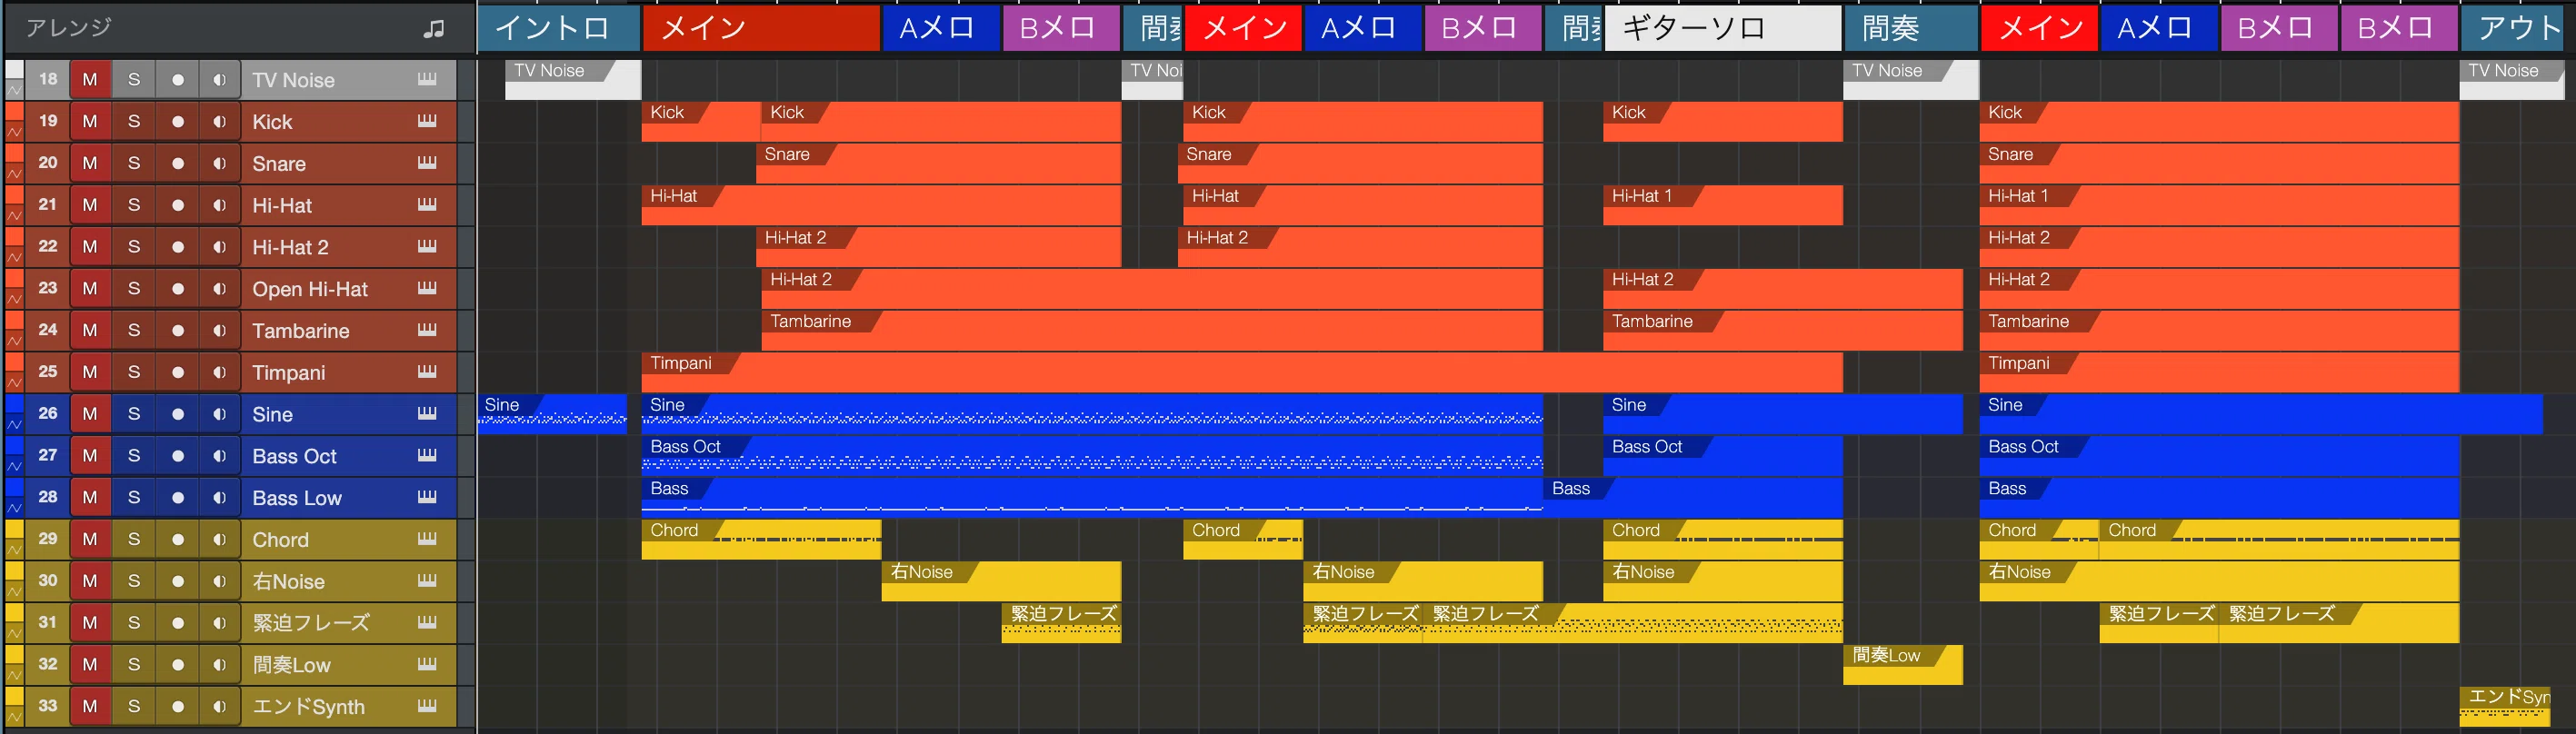Open the instrument editor icon for TV Noise track
The height and width of the screenshot is (734, 2576).
click(427, 79)
